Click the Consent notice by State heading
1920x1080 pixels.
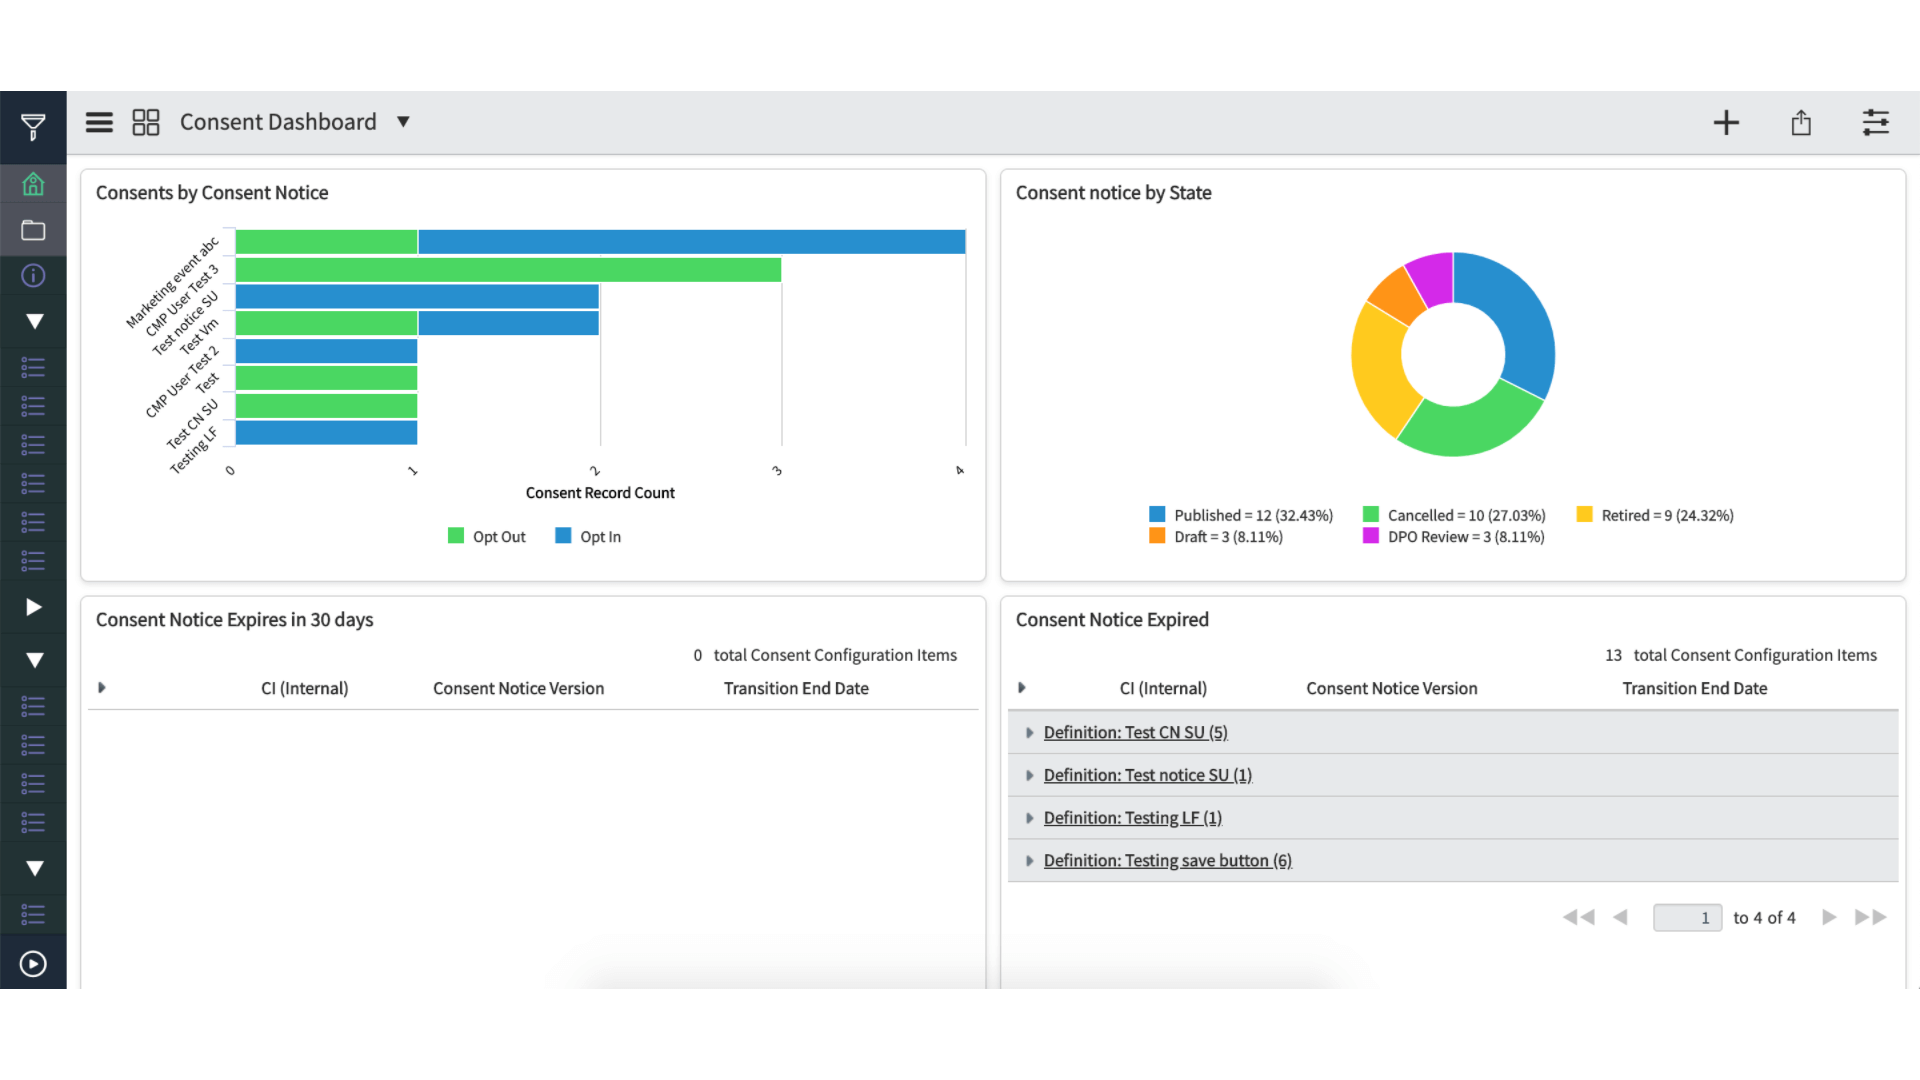(x=1113, y=193)
